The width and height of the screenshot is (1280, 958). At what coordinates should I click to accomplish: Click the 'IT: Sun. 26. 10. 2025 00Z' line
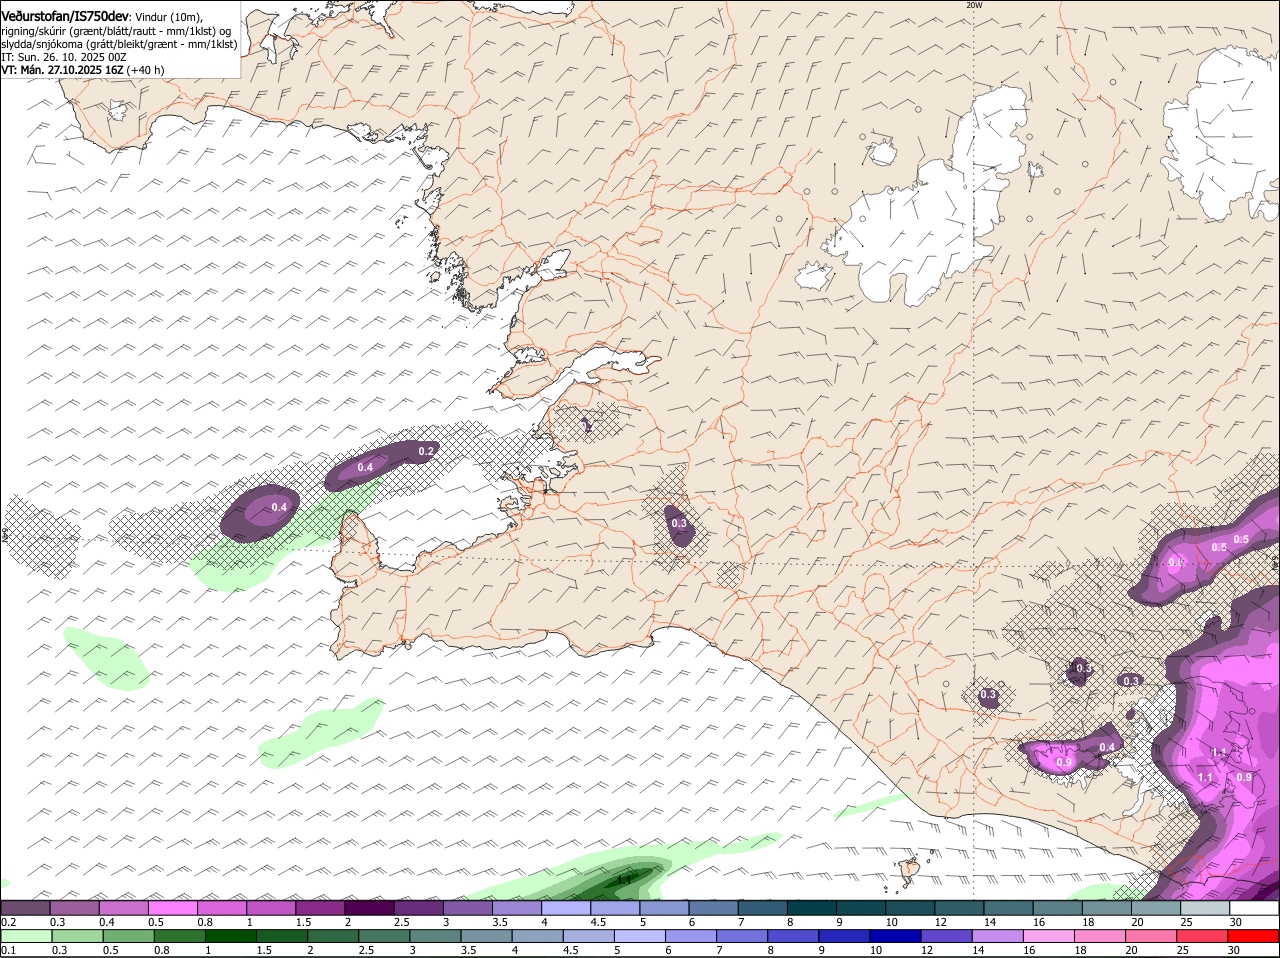64,57
